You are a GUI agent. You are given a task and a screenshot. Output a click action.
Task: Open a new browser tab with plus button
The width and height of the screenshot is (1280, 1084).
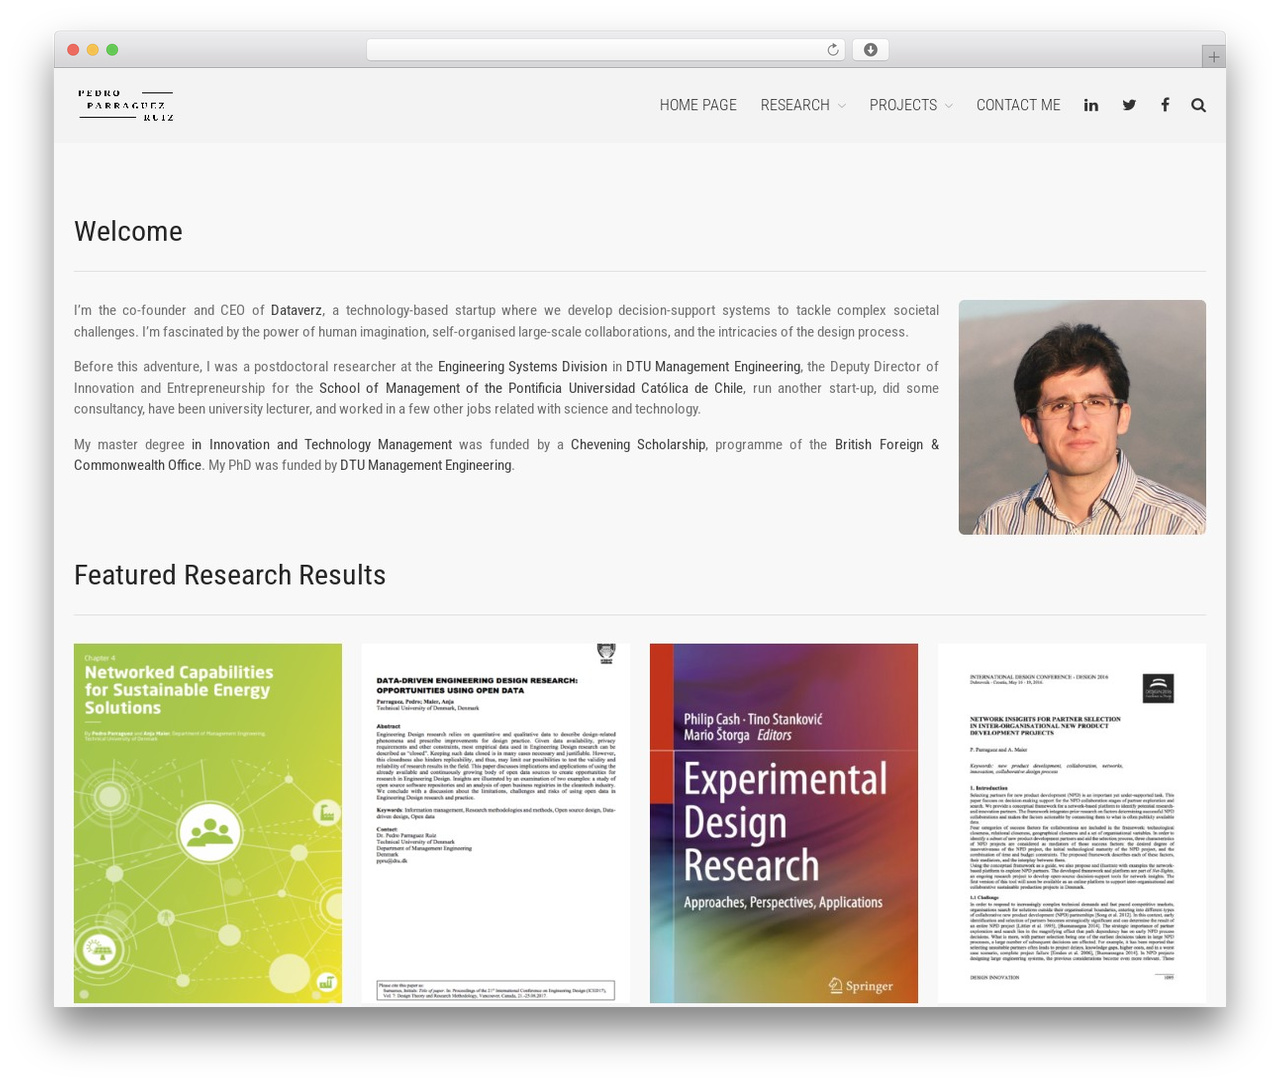coord(1213,57)
